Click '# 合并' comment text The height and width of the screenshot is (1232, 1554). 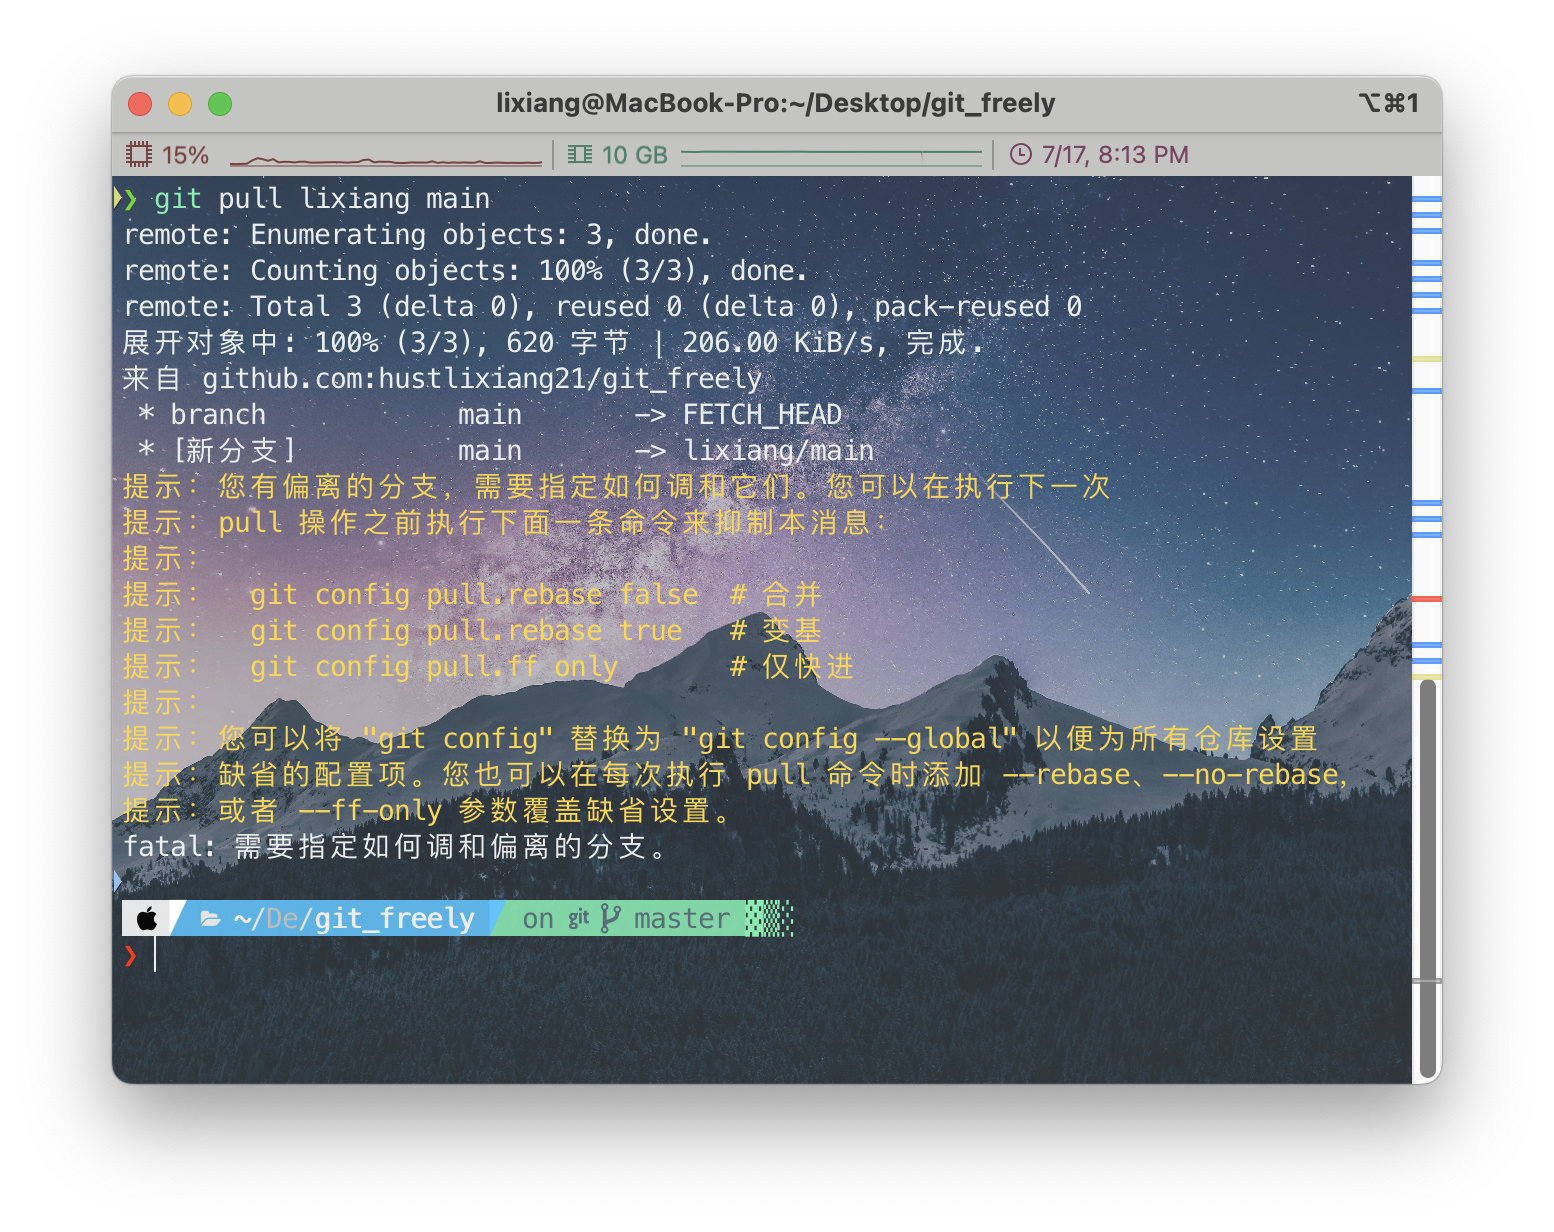tap(776, 594)
